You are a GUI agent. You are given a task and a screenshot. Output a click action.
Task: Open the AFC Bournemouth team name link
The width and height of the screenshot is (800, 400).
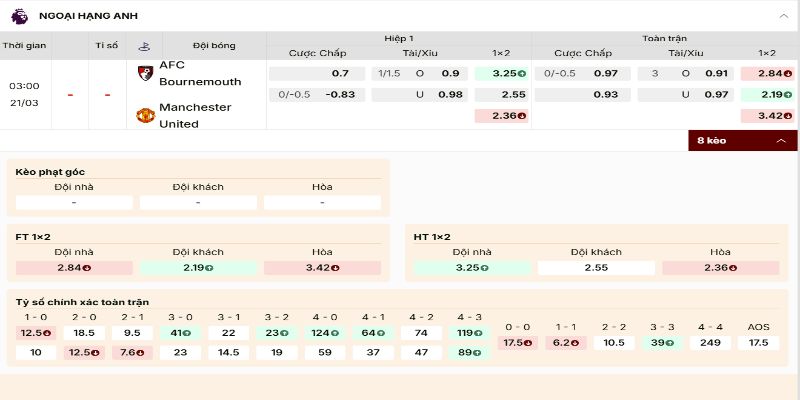[x=200, y=73]
